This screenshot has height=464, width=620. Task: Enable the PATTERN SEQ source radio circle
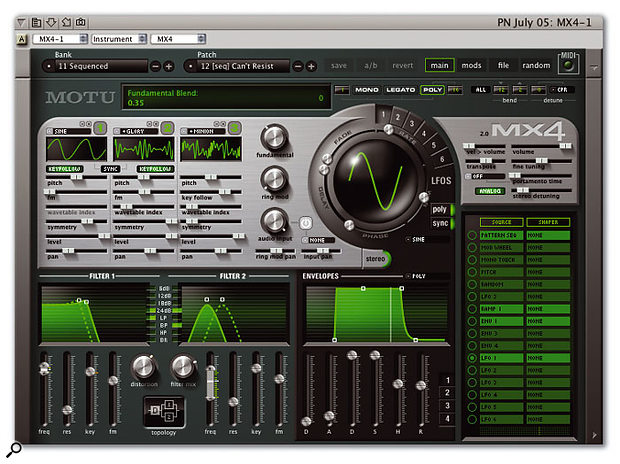point(471,235)
